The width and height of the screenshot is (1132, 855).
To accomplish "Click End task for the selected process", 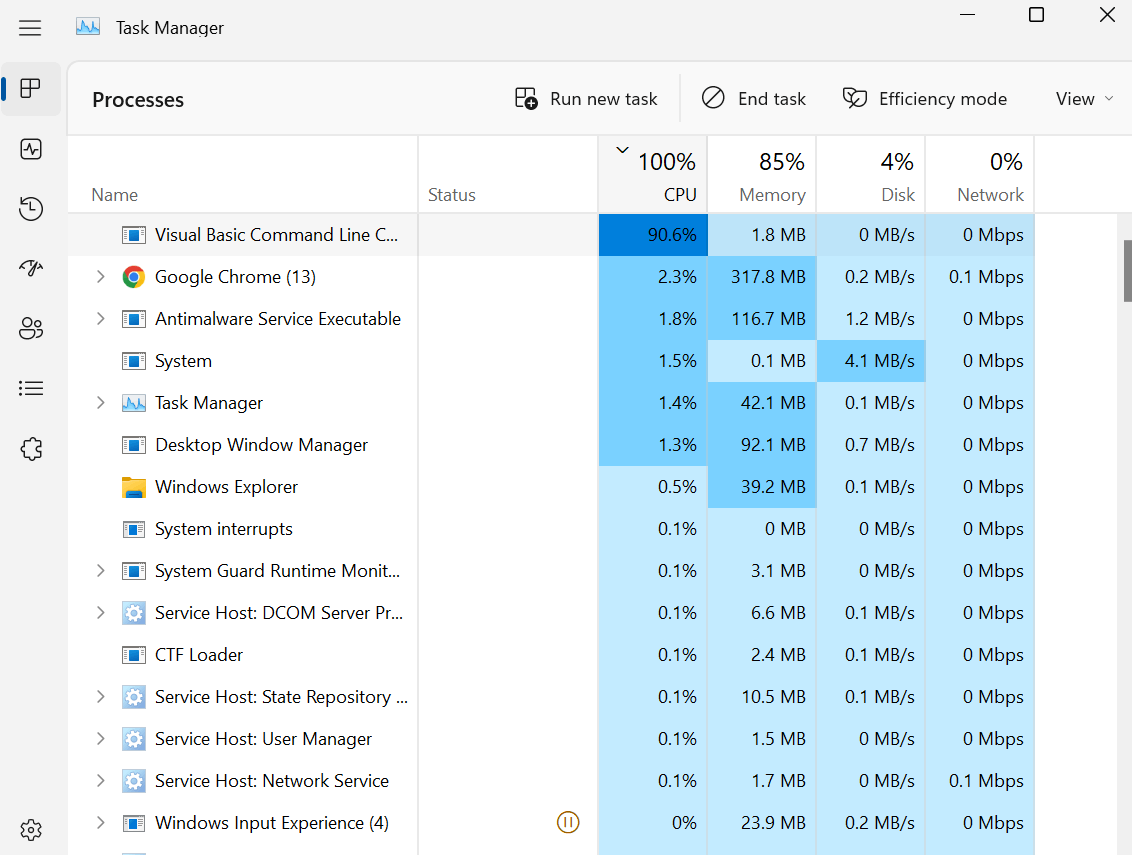I will [x=753, y=98].
